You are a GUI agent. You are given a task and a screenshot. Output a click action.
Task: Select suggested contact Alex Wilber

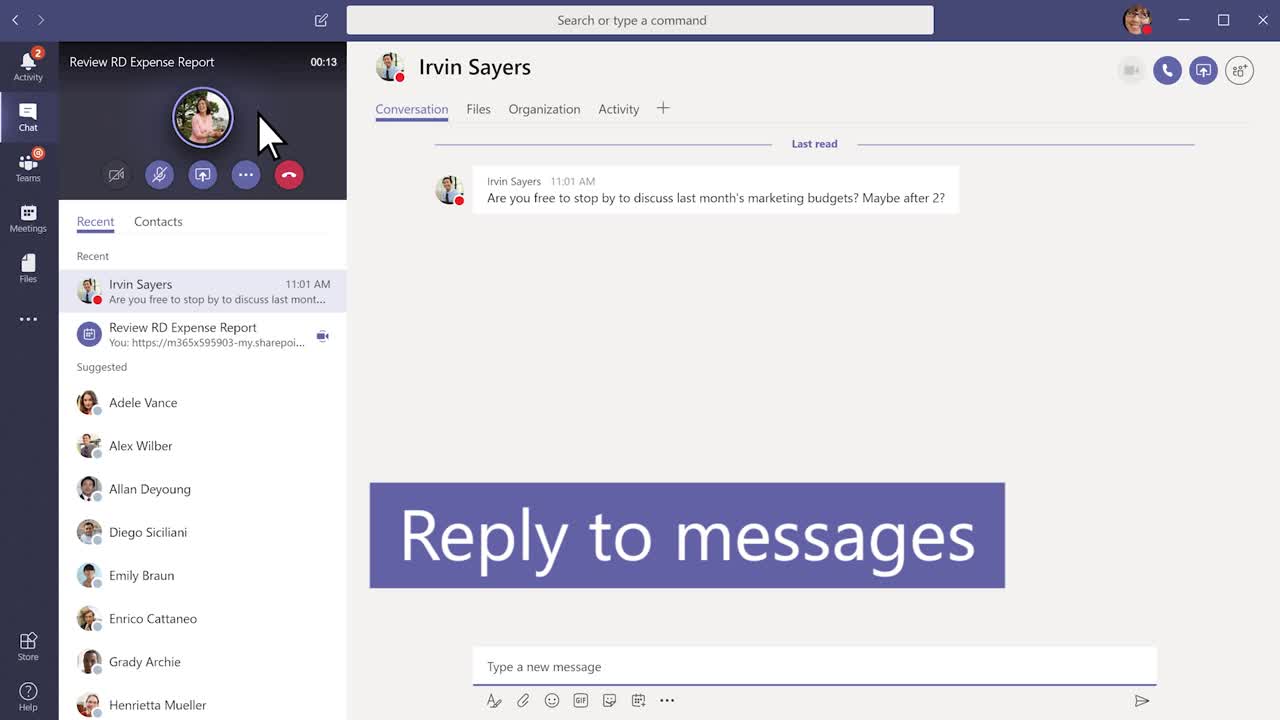203,446
